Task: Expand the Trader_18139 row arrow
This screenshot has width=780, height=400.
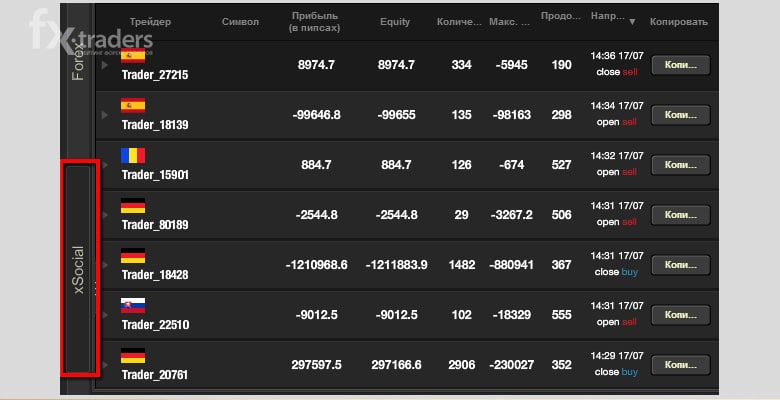Action: pyautogui.click(x=104, y=115)
